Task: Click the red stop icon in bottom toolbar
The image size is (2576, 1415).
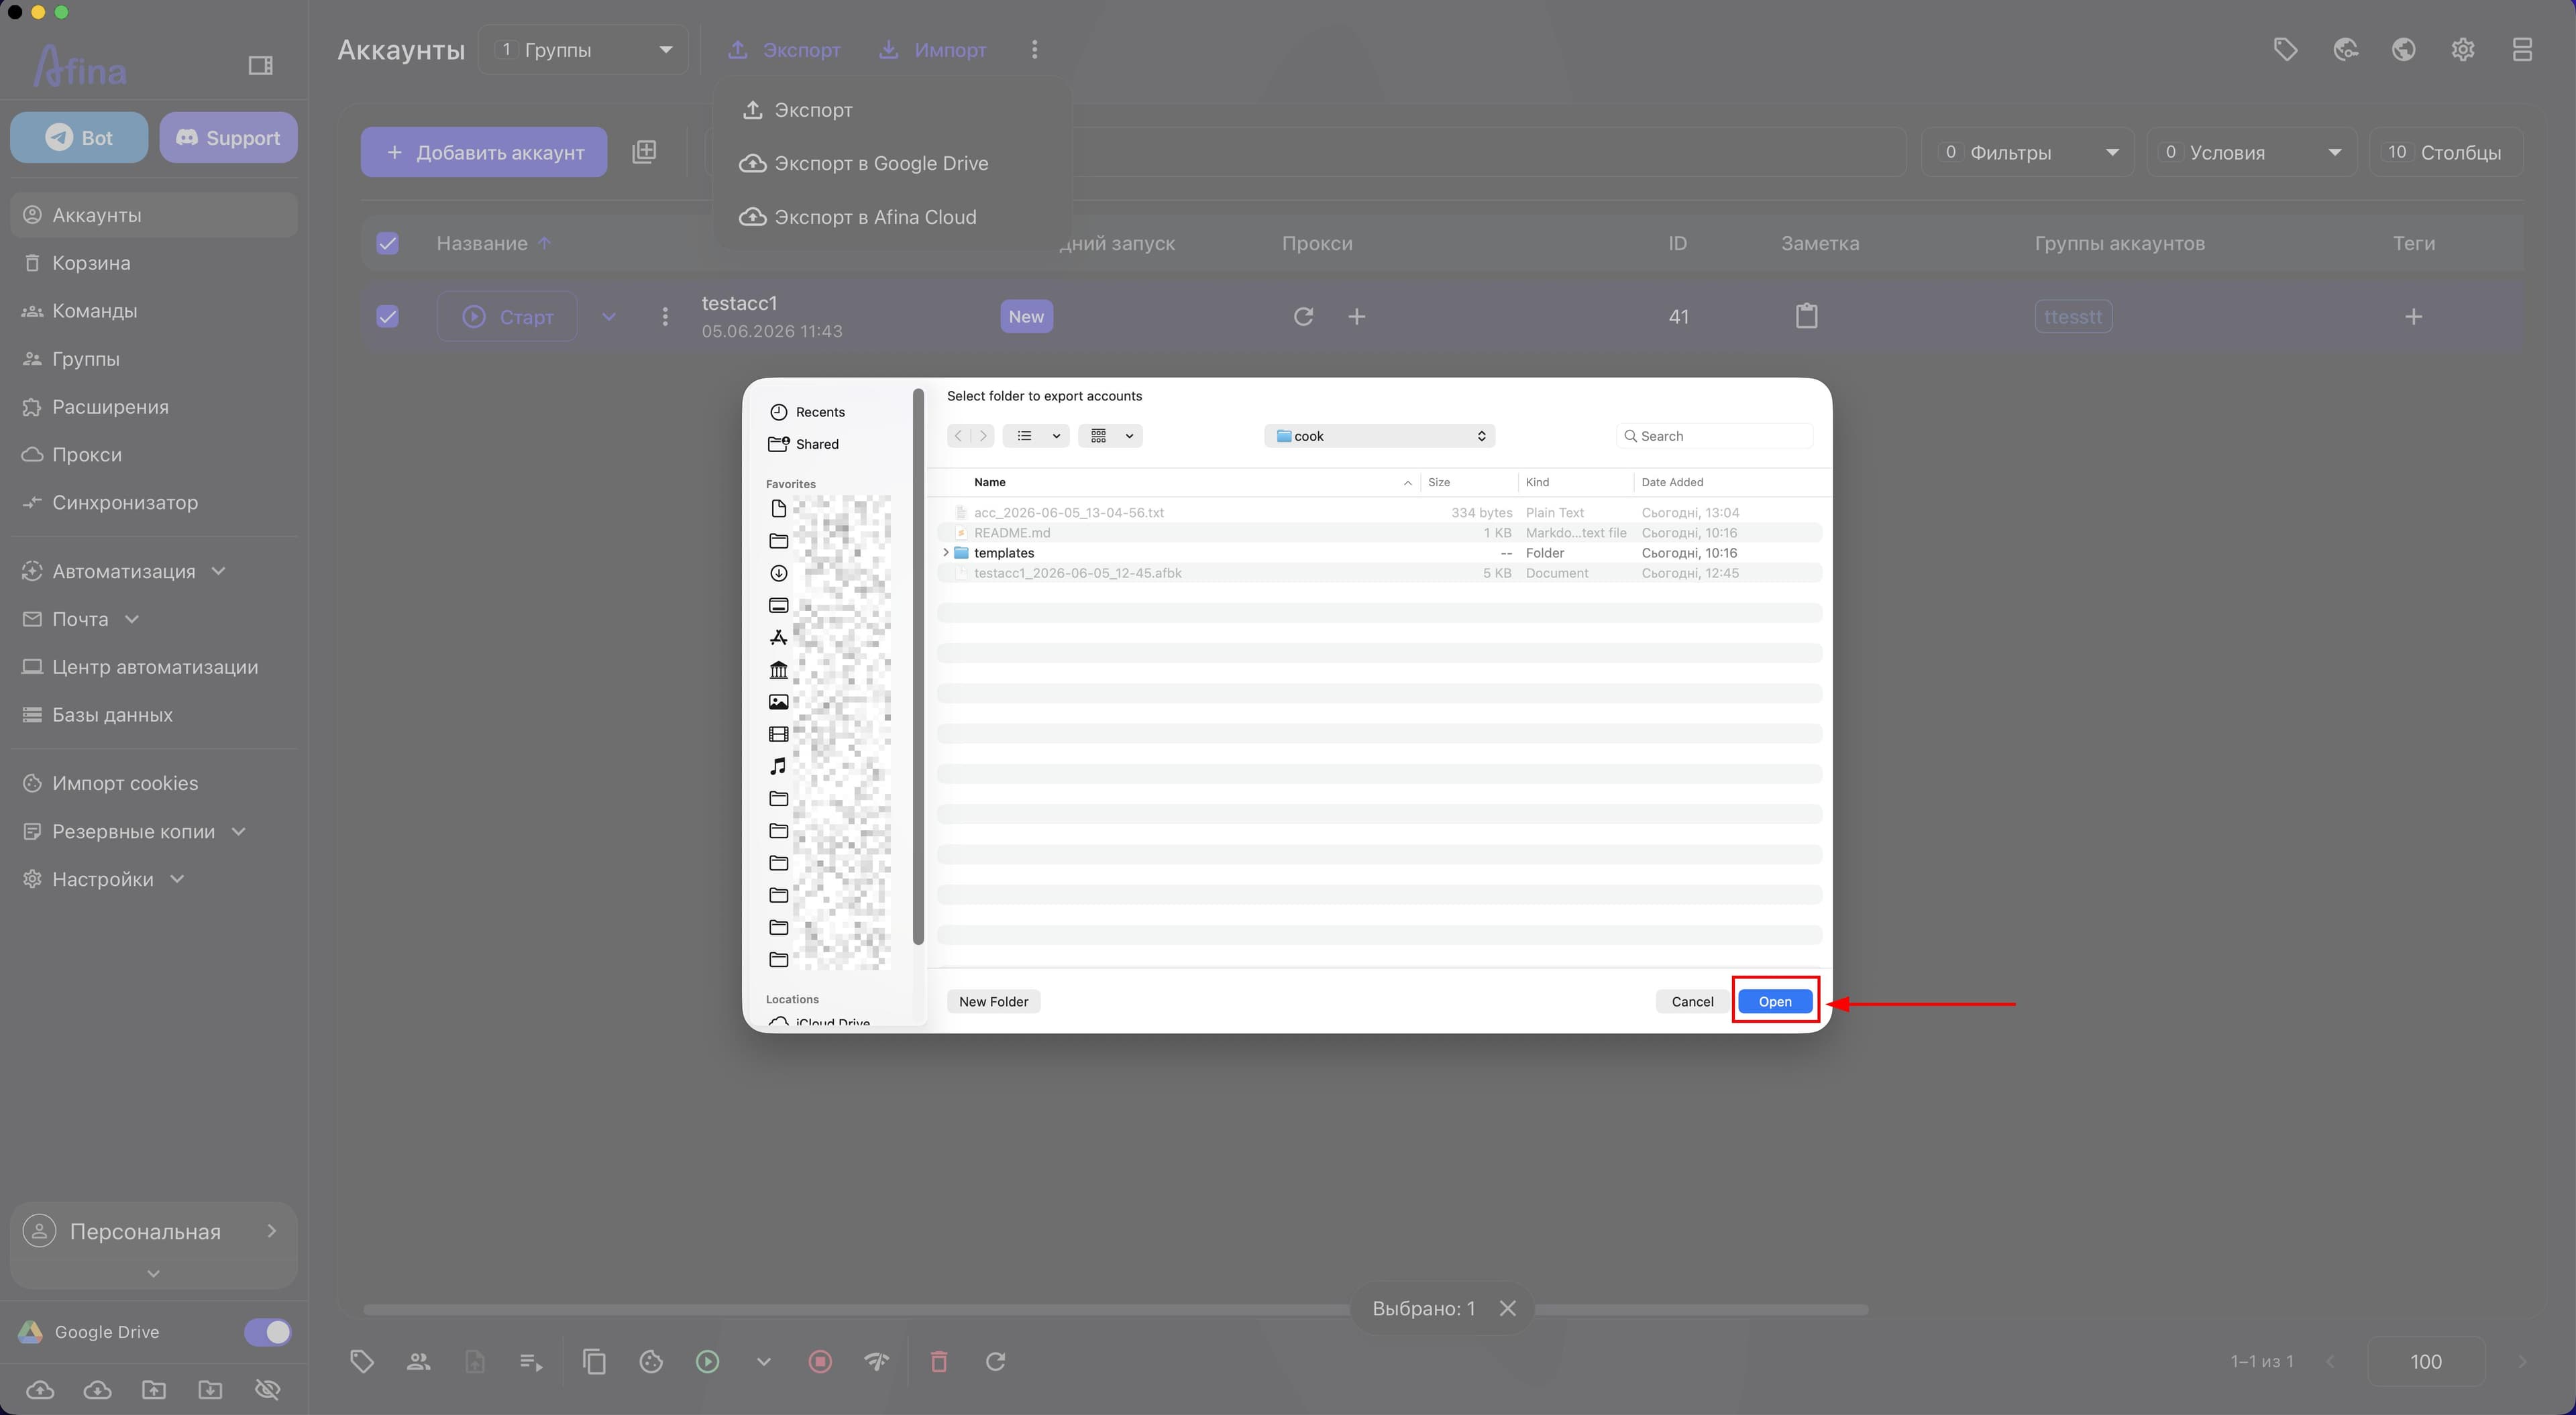Action: [x=820, y=1361]
